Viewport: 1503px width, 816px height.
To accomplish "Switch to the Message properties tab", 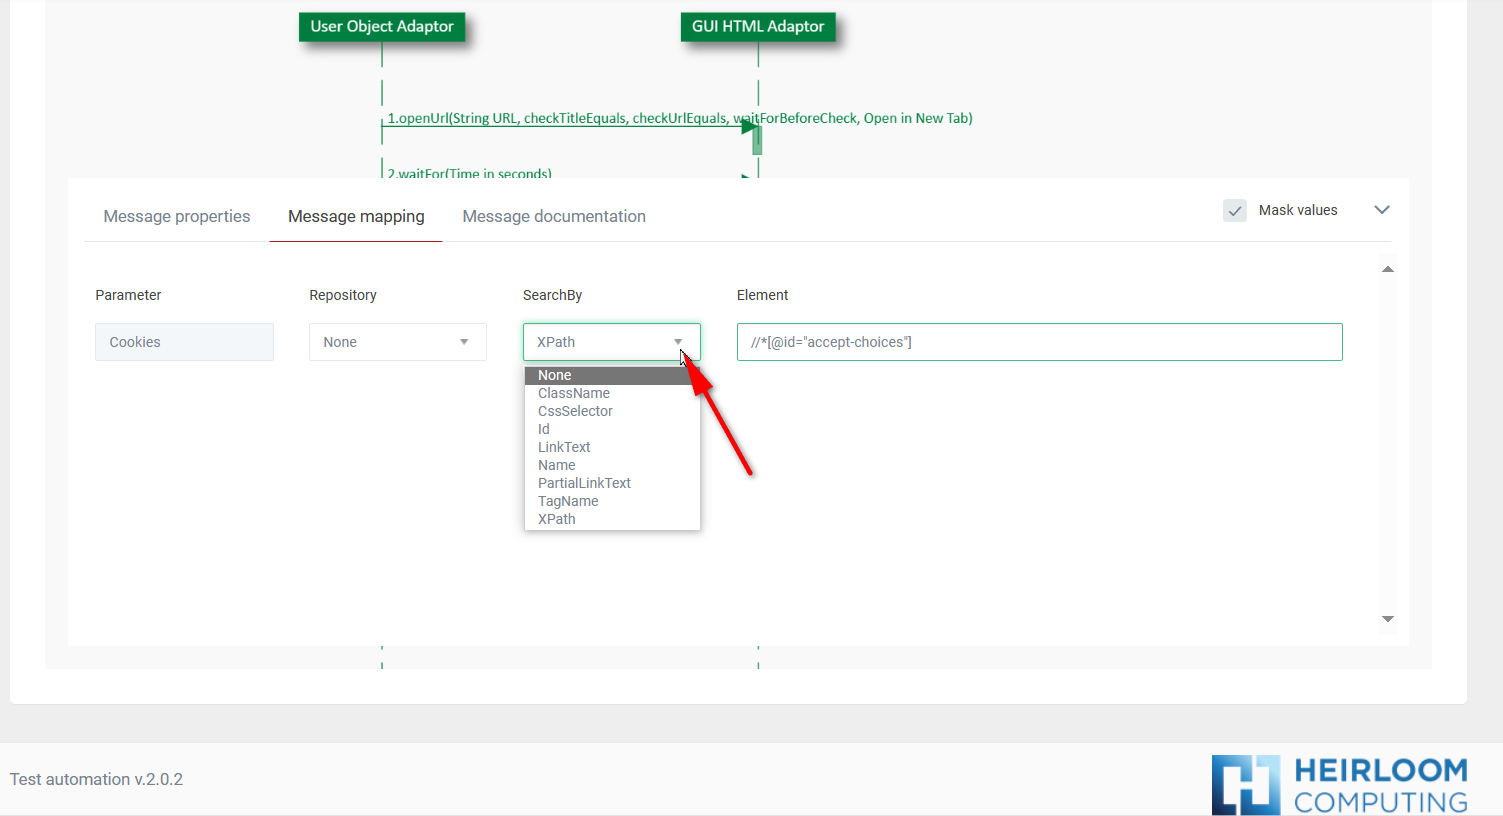I will point(176,216).
